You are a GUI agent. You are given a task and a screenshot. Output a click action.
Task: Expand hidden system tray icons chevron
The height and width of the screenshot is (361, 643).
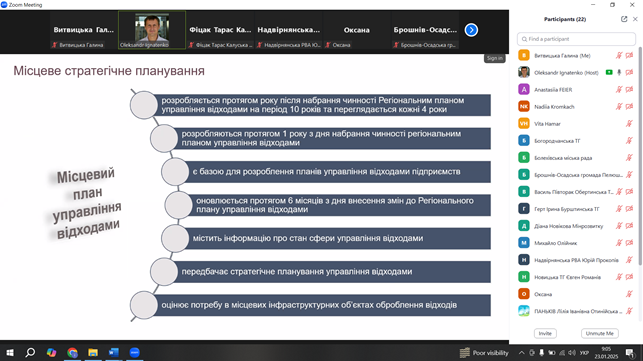pyautogui.click(x=521, y=352)
